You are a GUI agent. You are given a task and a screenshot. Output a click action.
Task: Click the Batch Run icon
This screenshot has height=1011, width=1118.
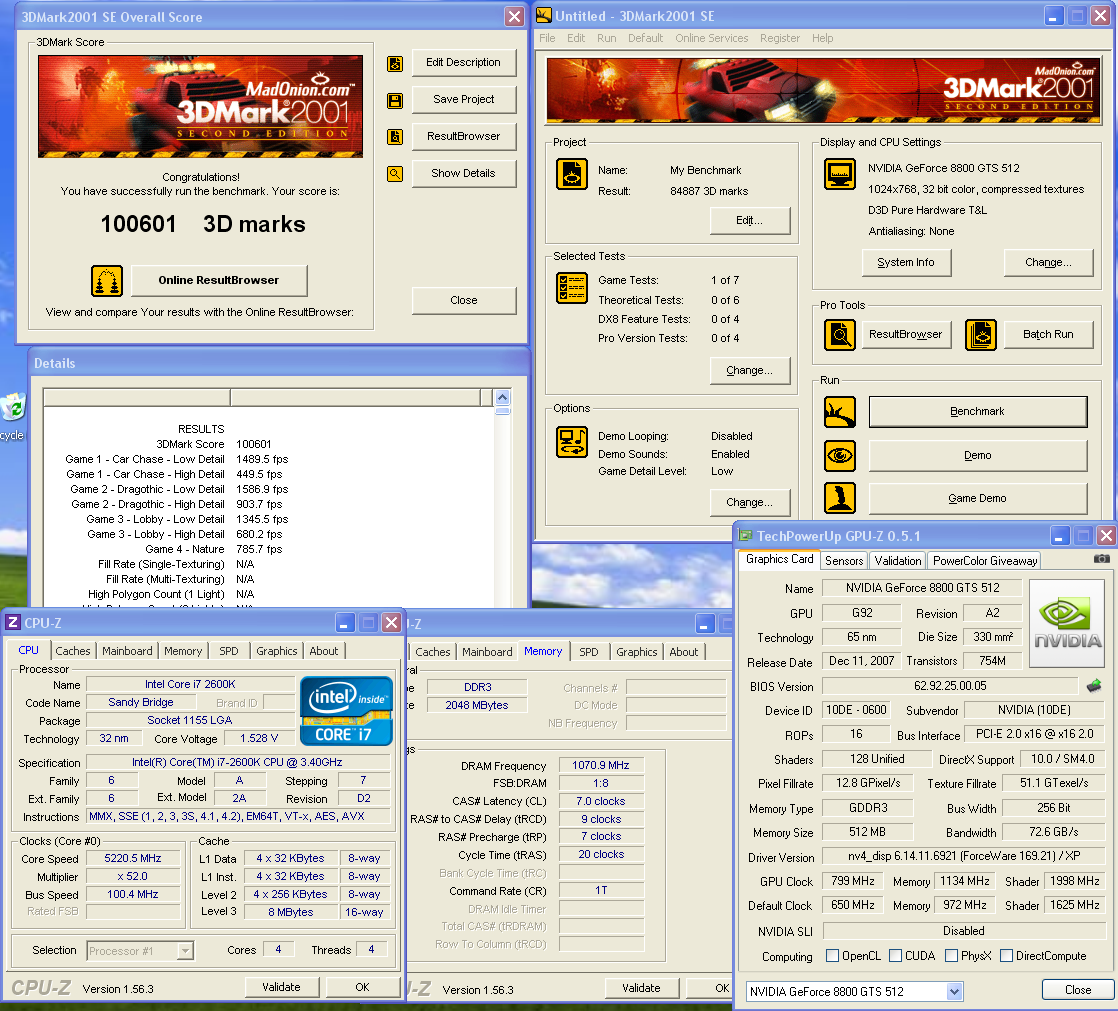coord(980,334)
